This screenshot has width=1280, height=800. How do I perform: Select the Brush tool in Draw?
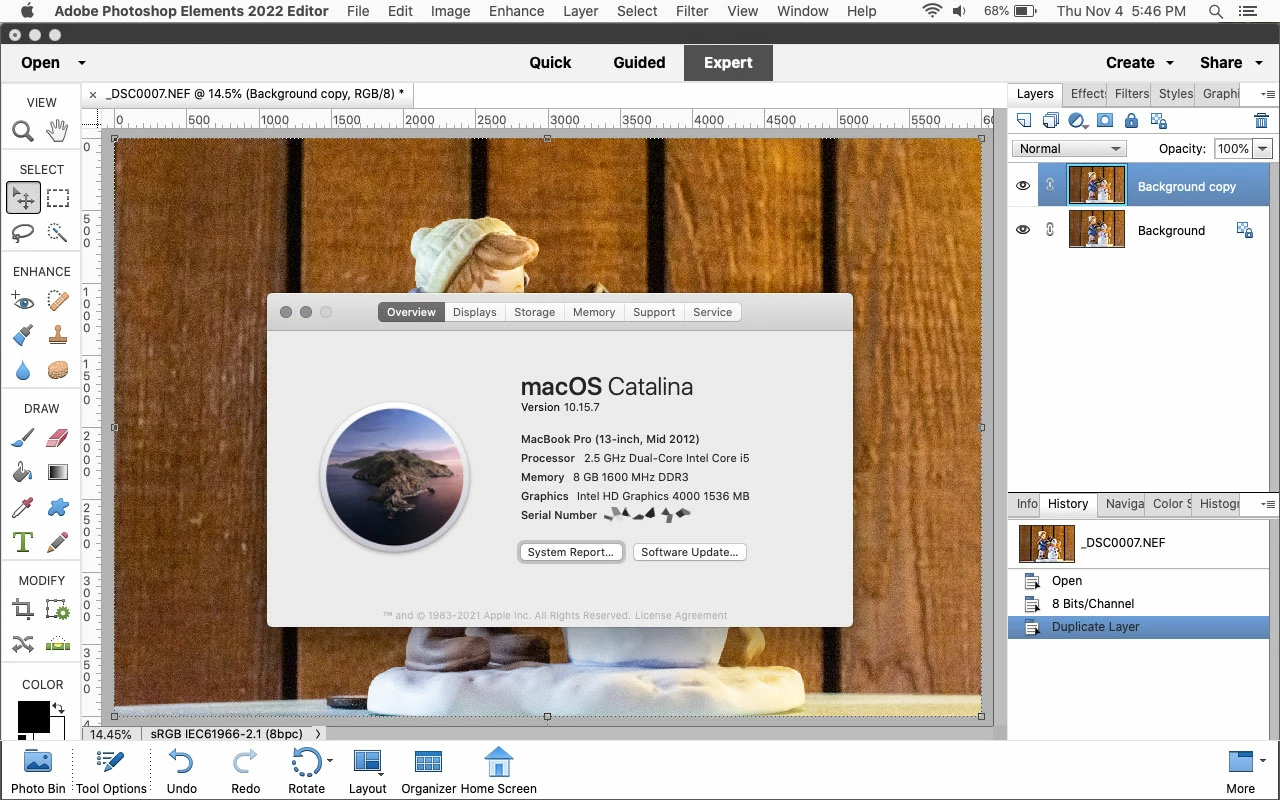(23, 437)
